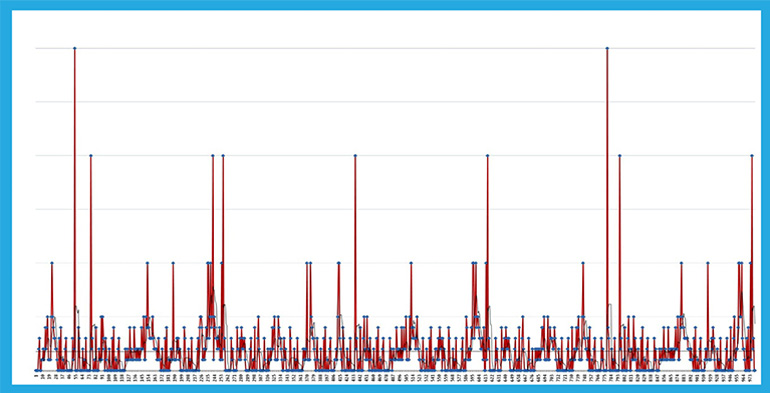Select the gray trend line bump beside the earliest tallest spike

pyautogui.click(x=77, y=310)
